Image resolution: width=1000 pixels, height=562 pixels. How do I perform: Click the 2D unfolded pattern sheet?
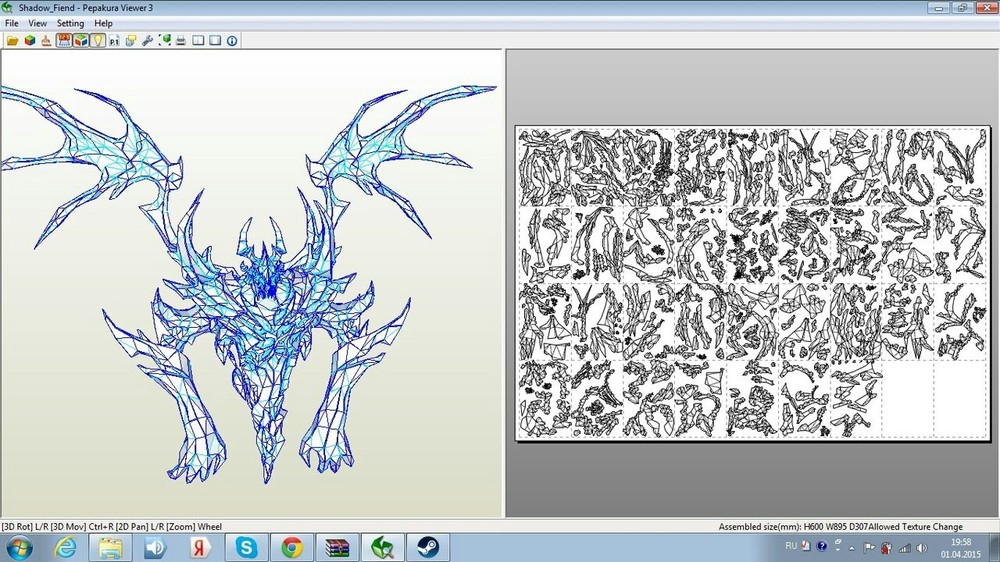753,283
